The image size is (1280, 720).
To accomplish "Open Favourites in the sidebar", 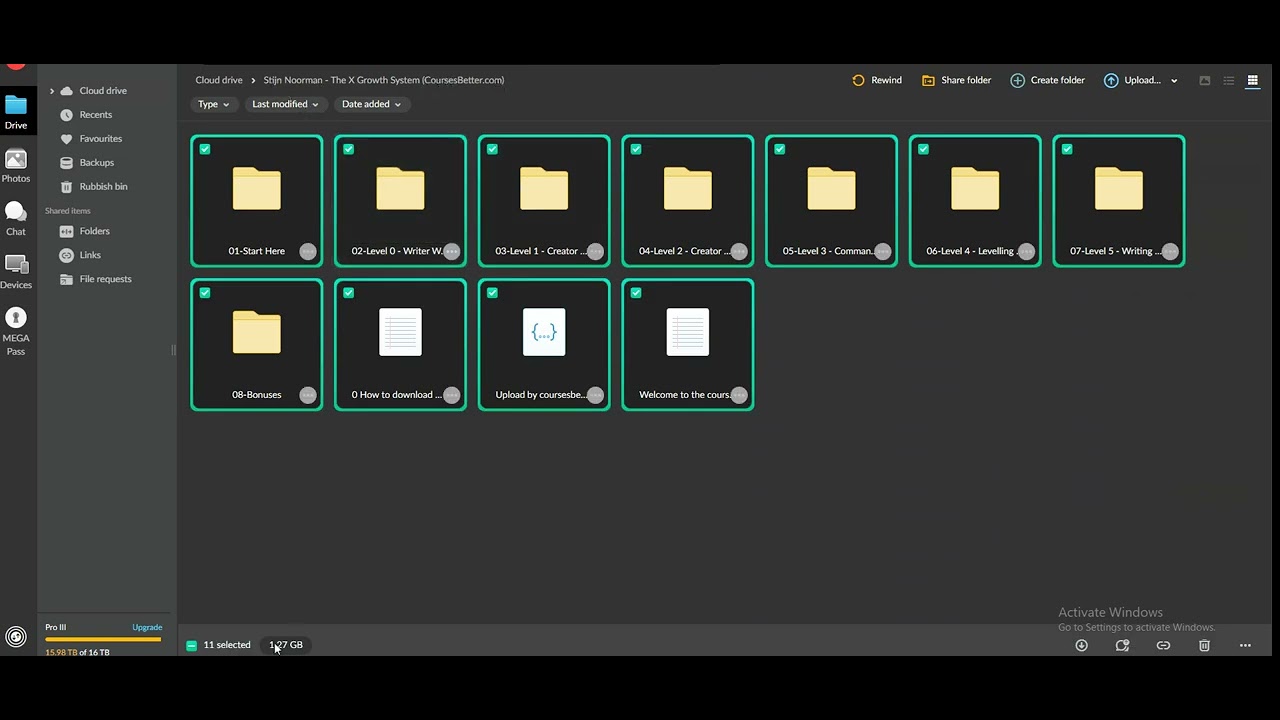I will point(100,139).
